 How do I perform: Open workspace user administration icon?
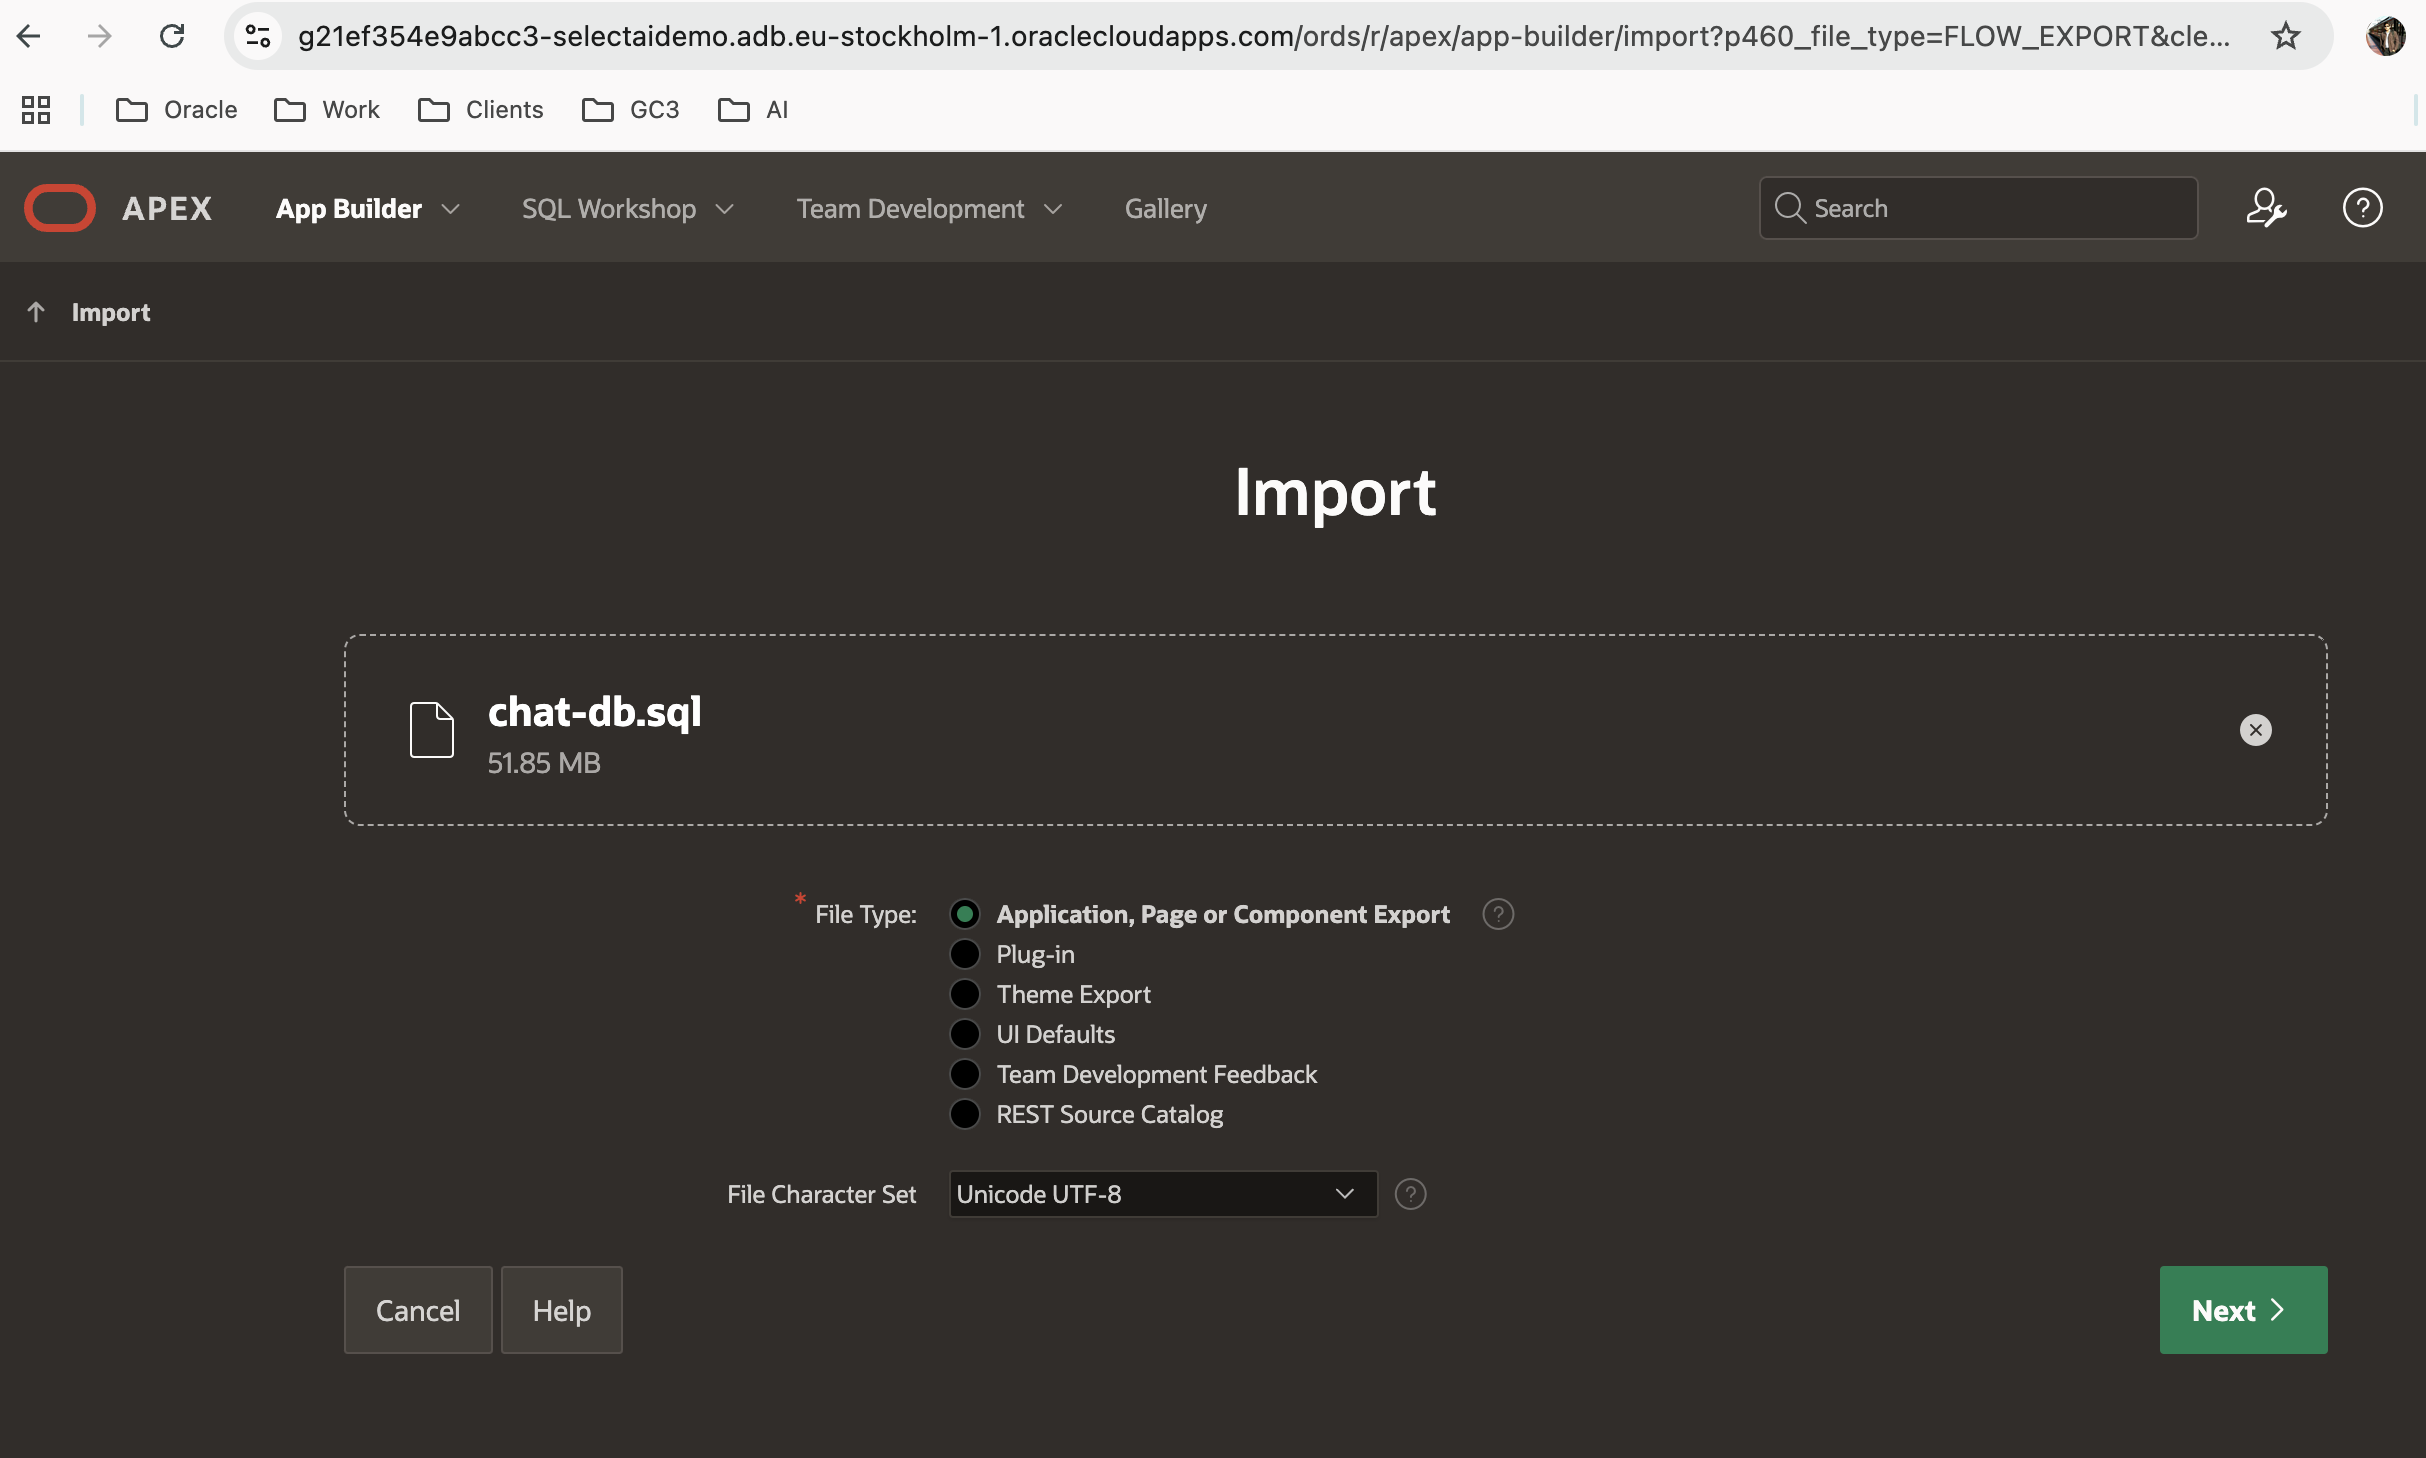[x=2267, y=208]
